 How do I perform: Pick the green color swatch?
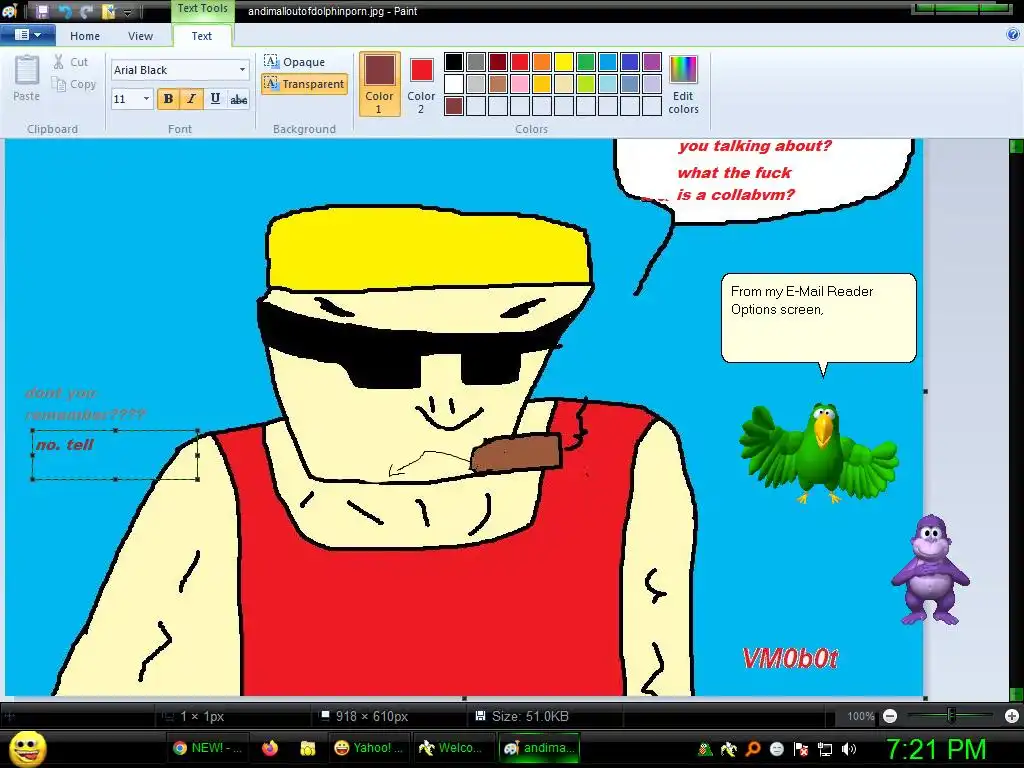(586, 62)
